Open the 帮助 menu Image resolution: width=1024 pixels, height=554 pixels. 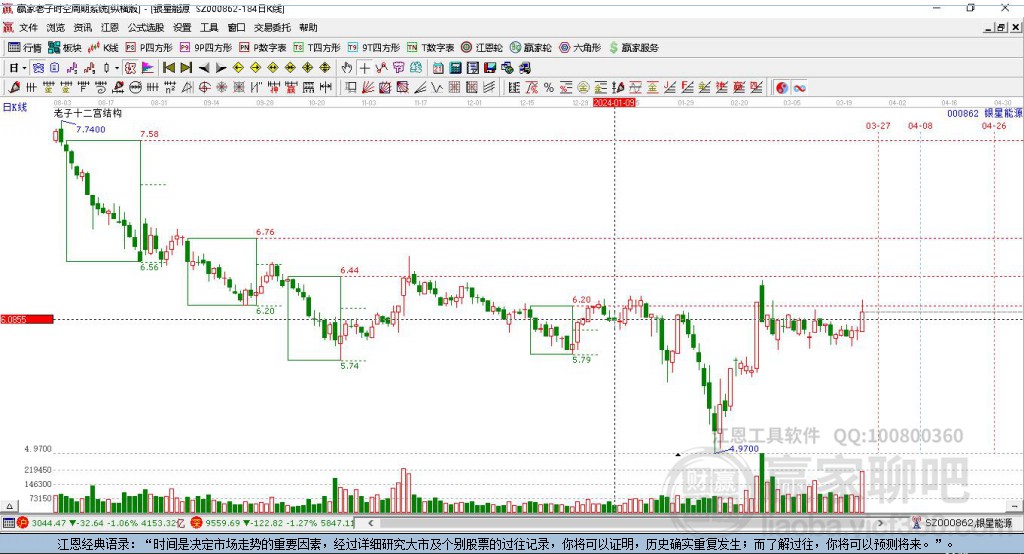click(x=308, y=27)
